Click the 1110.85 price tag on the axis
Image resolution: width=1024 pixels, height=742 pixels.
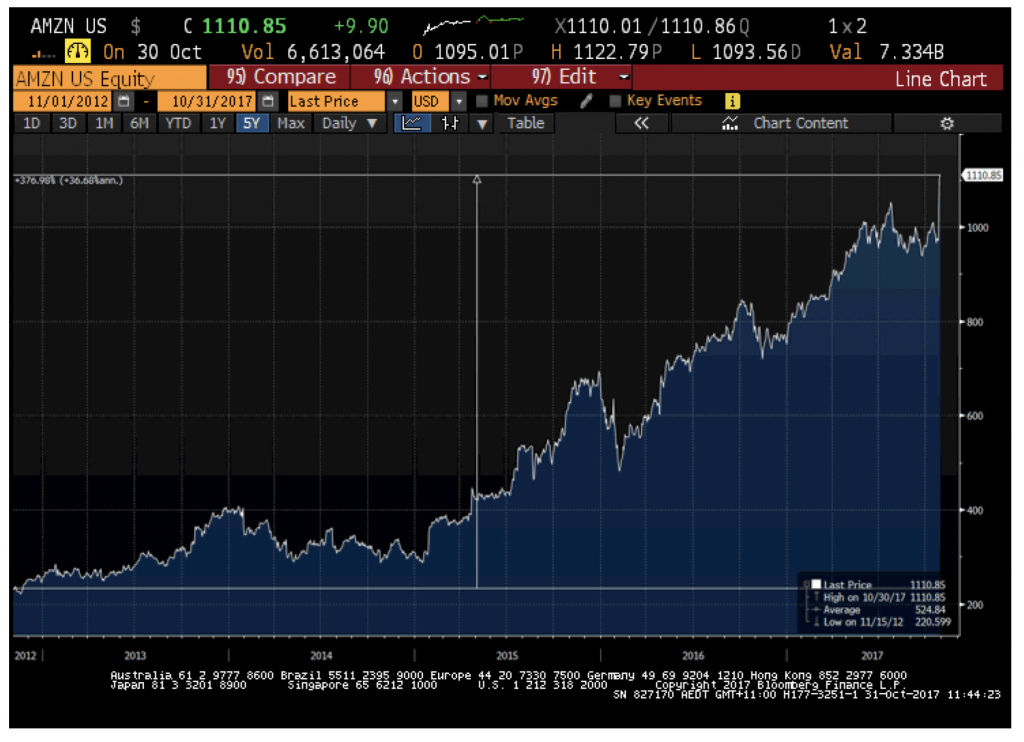(x=983, y=175)
